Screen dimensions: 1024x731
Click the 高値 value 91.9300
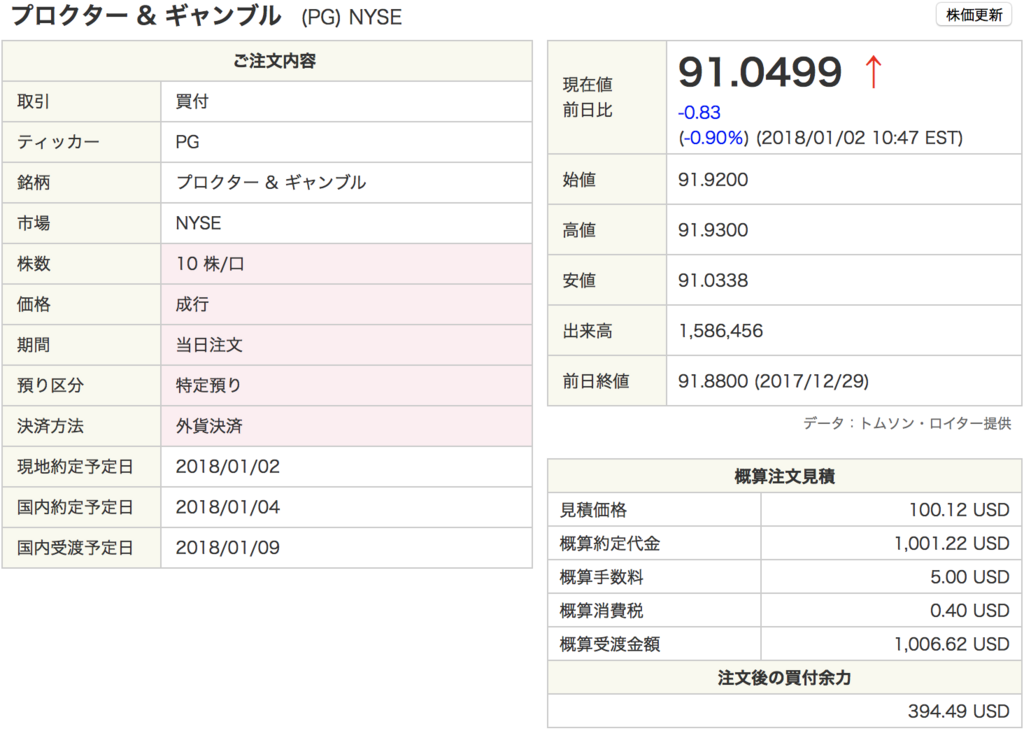(x=713, y=230)
